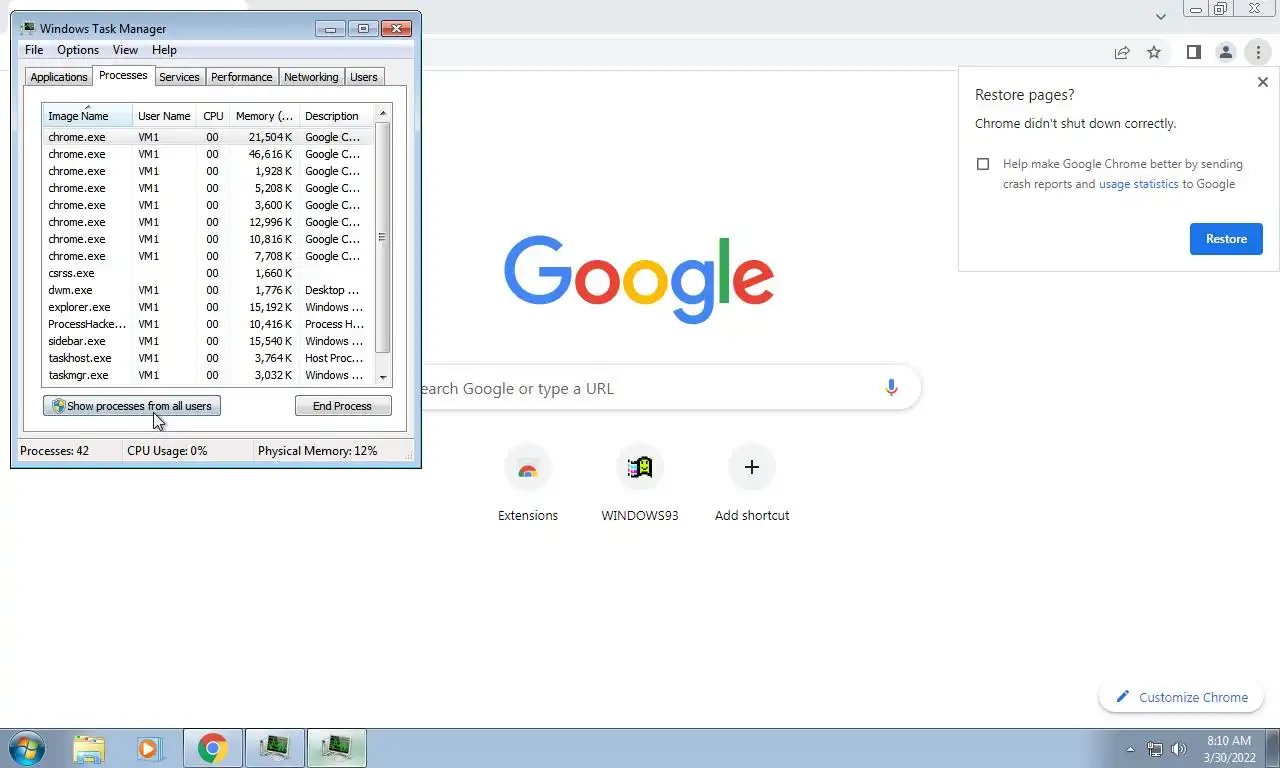Sort processes by Image Name column

coord(87,116)
